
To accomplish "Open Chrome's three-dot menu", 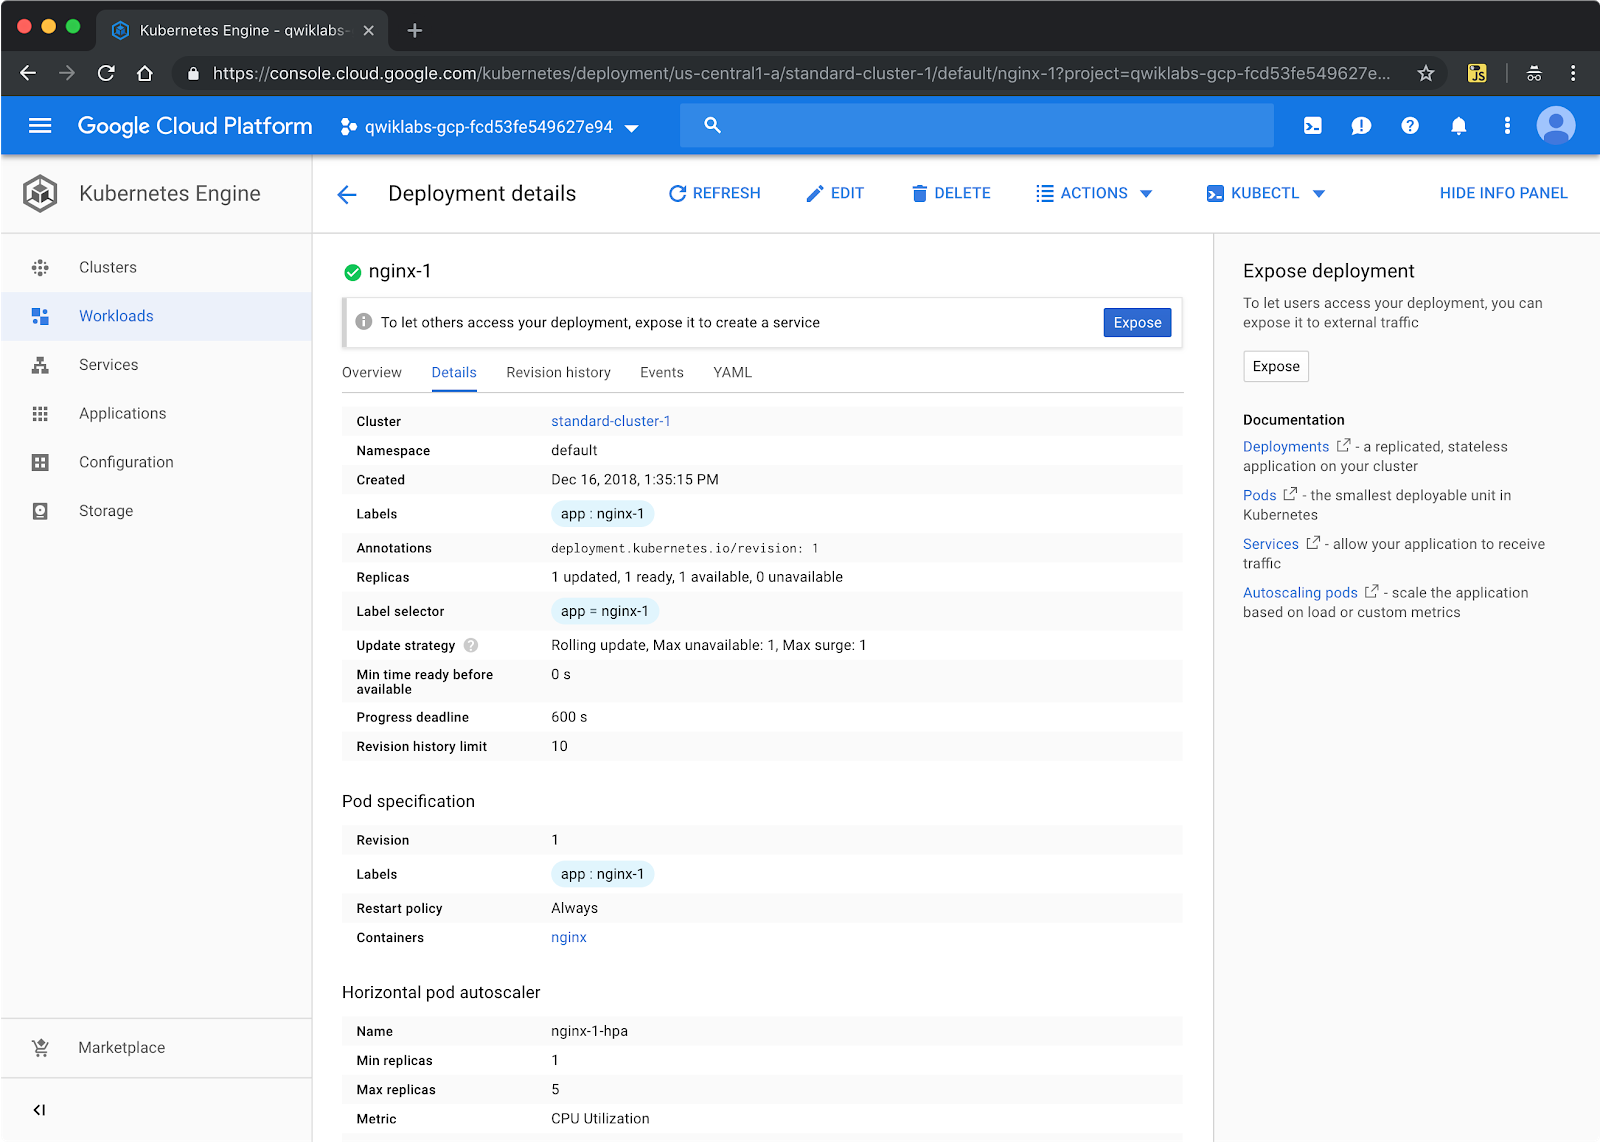I will coord(1573,73).
